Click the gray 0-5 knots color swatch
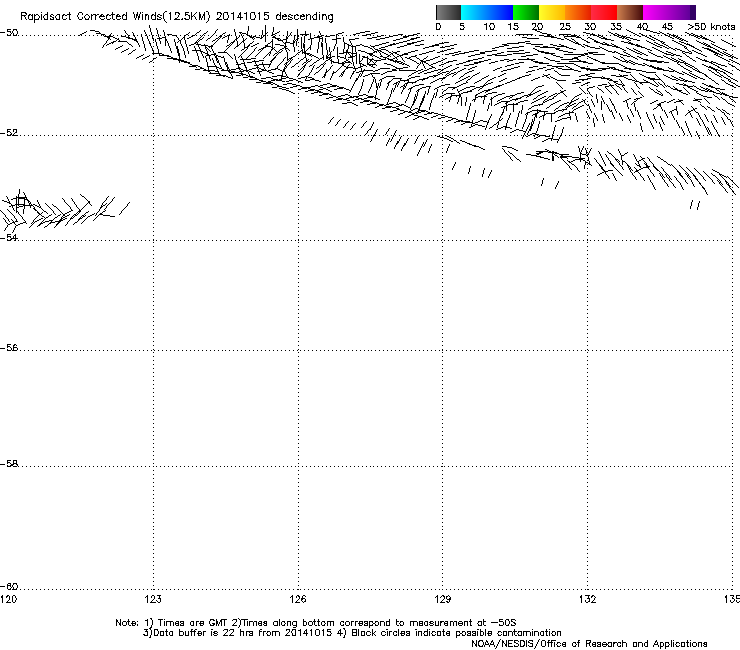The width and height of the screenshot is (740, 650). pyautogui.click(x=448, y=12)
